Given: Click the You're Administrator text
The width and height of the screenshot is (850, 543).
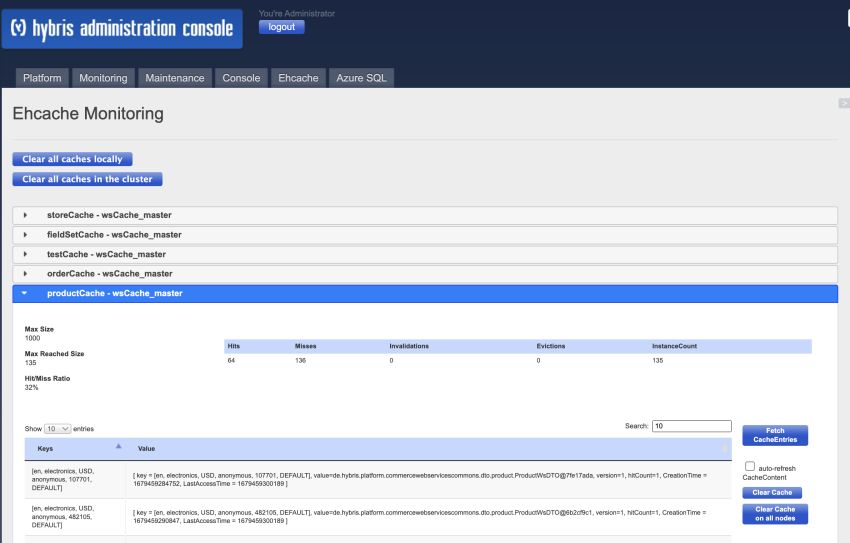Looking at the screenshot, I should 297,13.
